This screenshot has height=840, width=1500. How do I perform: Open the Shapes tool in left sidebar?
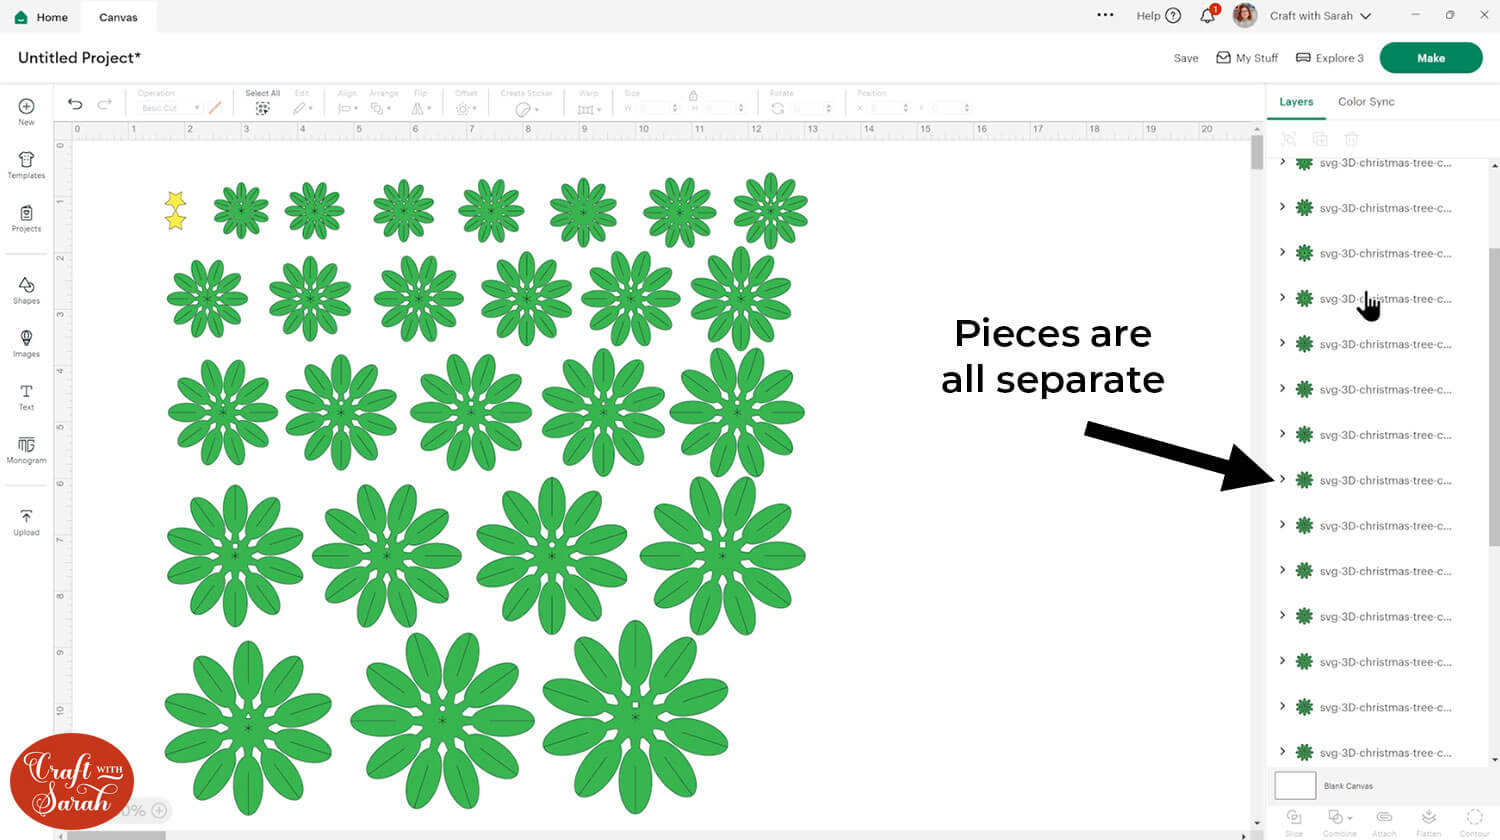[x=26, y=290]
